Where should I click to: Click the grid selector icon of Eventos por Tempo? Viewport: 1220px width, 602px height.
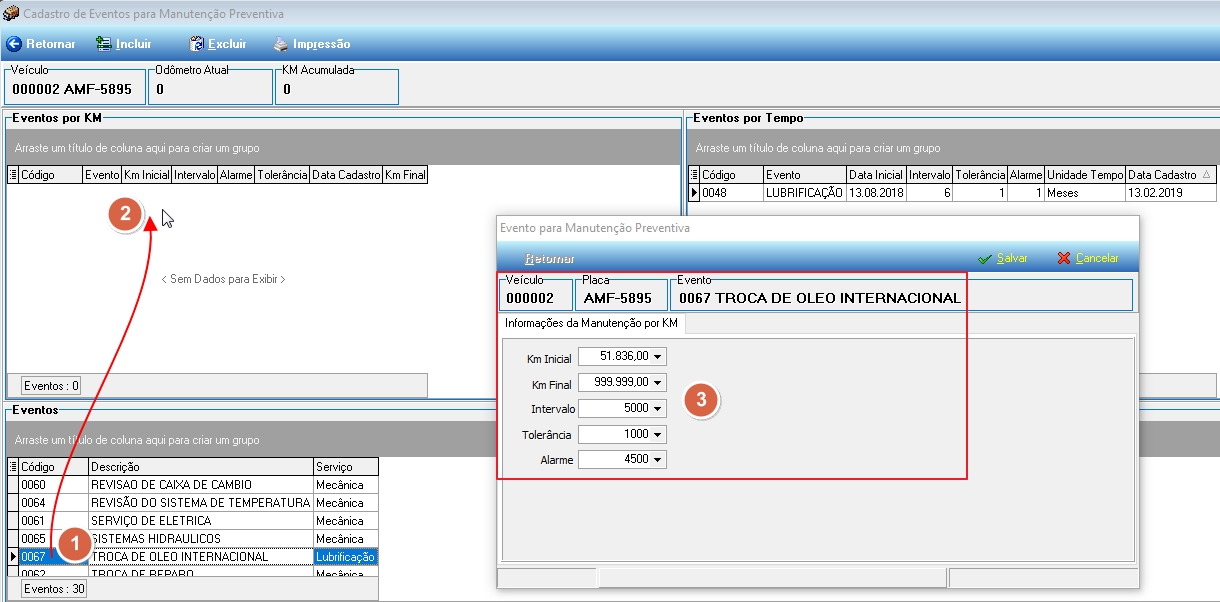[x=695, y=175]
